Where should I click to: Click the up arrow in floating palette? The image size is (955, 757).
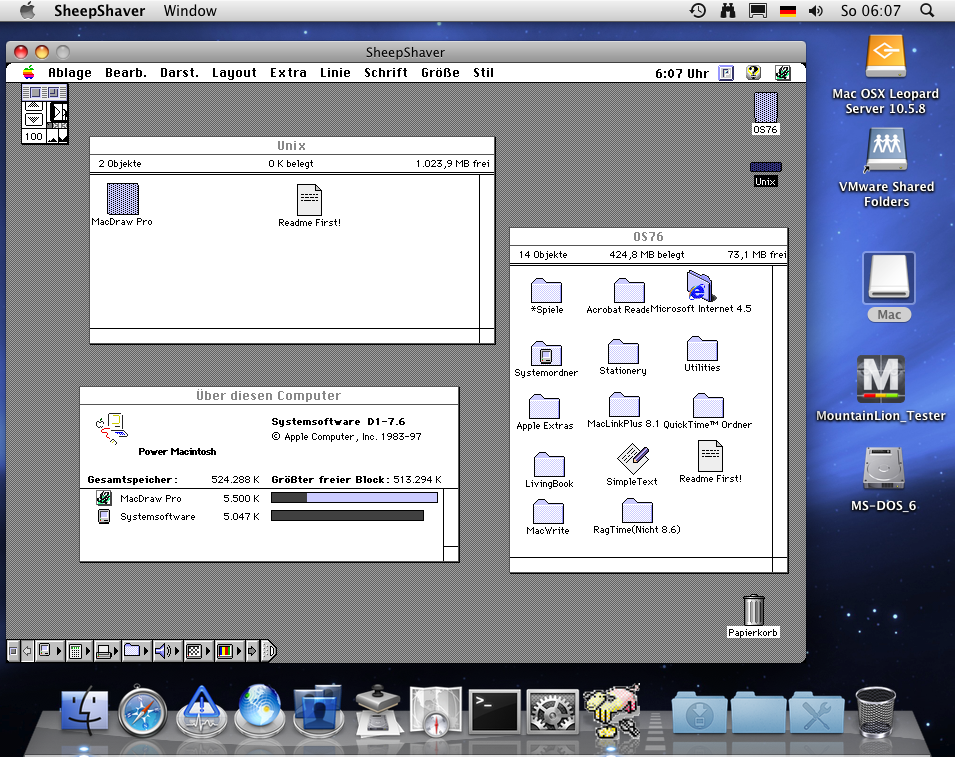point(34,107)
